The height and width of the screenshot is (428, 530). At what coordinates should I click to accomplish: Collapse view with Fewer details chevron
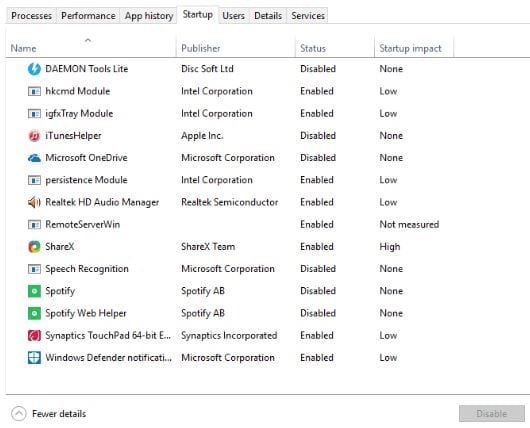(x=19, y=413)
